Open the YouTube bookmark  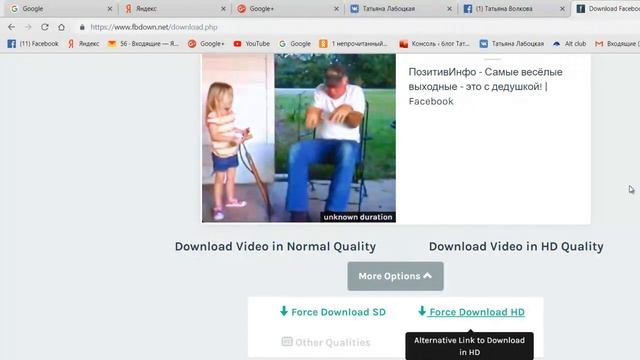point(251,44)
